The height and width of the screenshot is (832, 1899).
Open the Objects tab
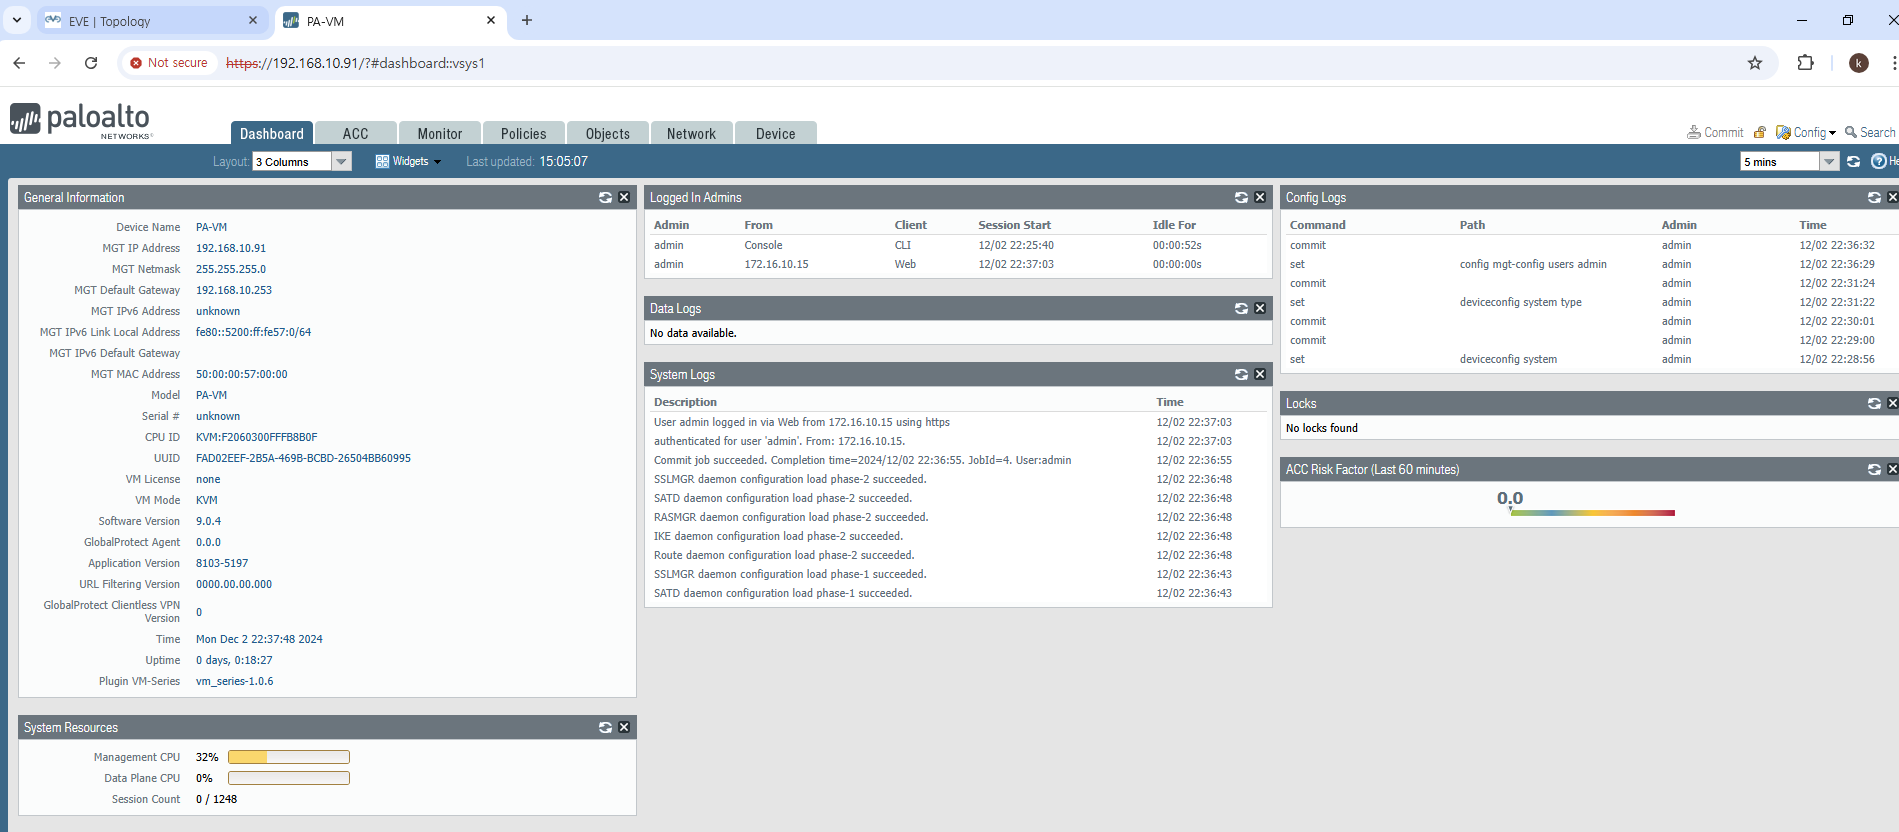coord(608,134)
